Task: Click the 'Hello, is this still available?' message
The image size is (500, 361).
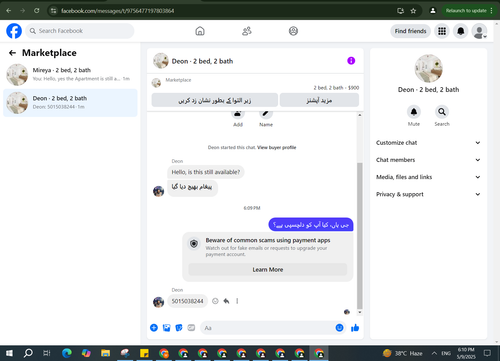Action: (x=206, y=172)
